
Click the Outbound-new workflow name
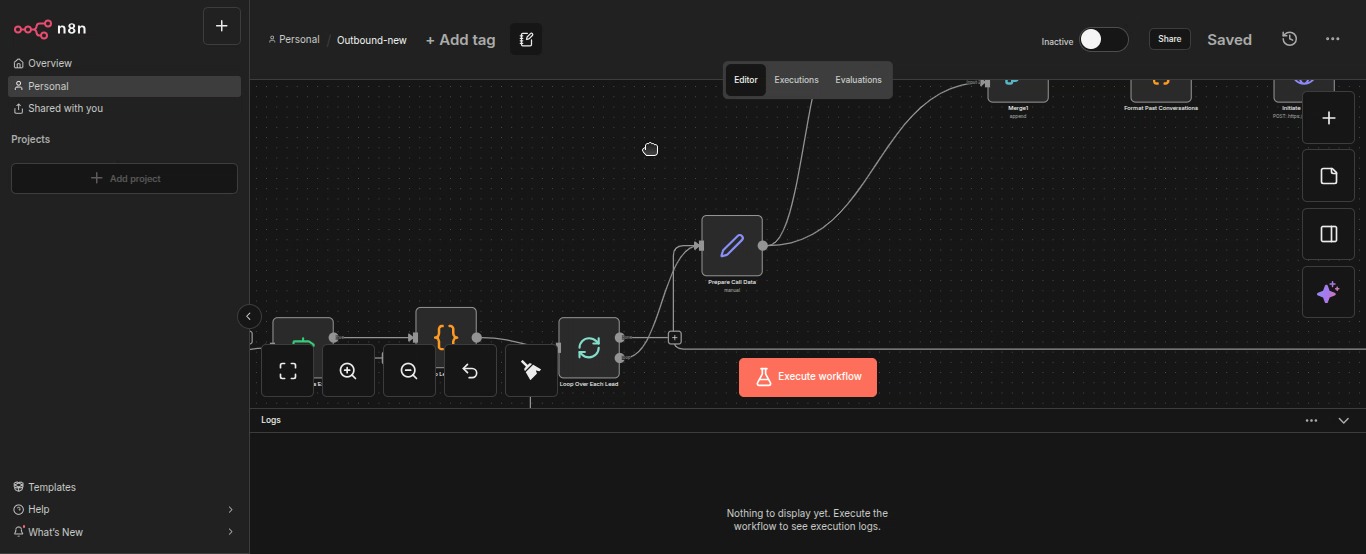pos(372,40)
